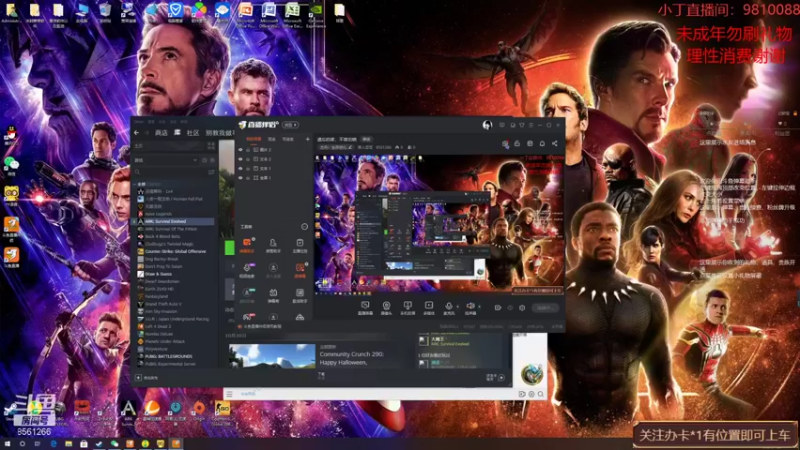
Task: Open the clipboard task tool in toolbox
Action: [x=299, y=244]
